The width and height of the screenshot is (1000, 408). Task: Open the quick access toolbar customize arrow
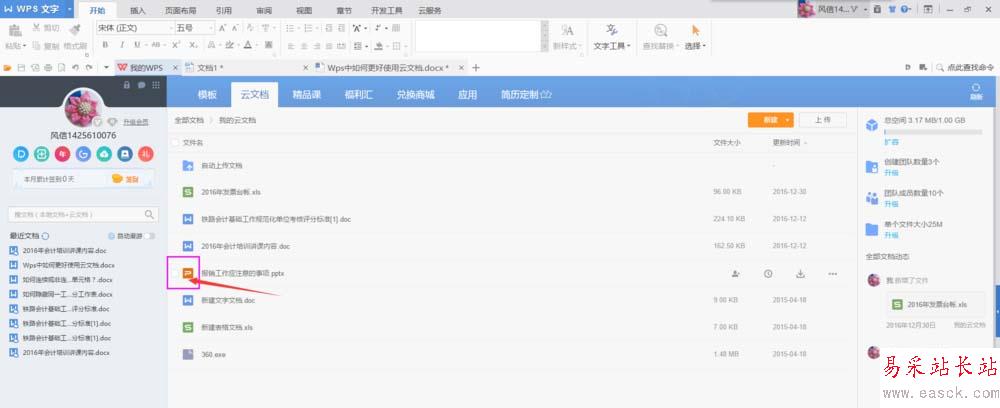[105, 68]
